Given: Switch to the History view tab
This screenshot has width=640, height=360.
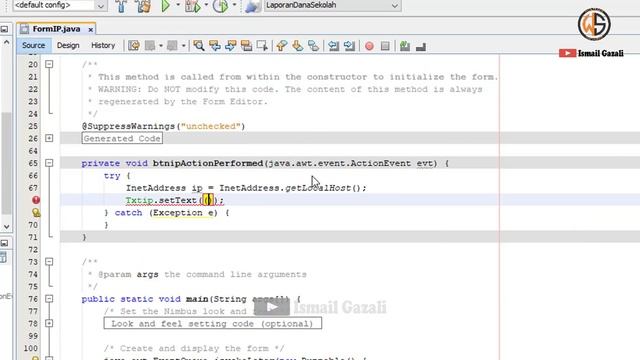Looking at the screenshot, I should (x=103, y=45).
